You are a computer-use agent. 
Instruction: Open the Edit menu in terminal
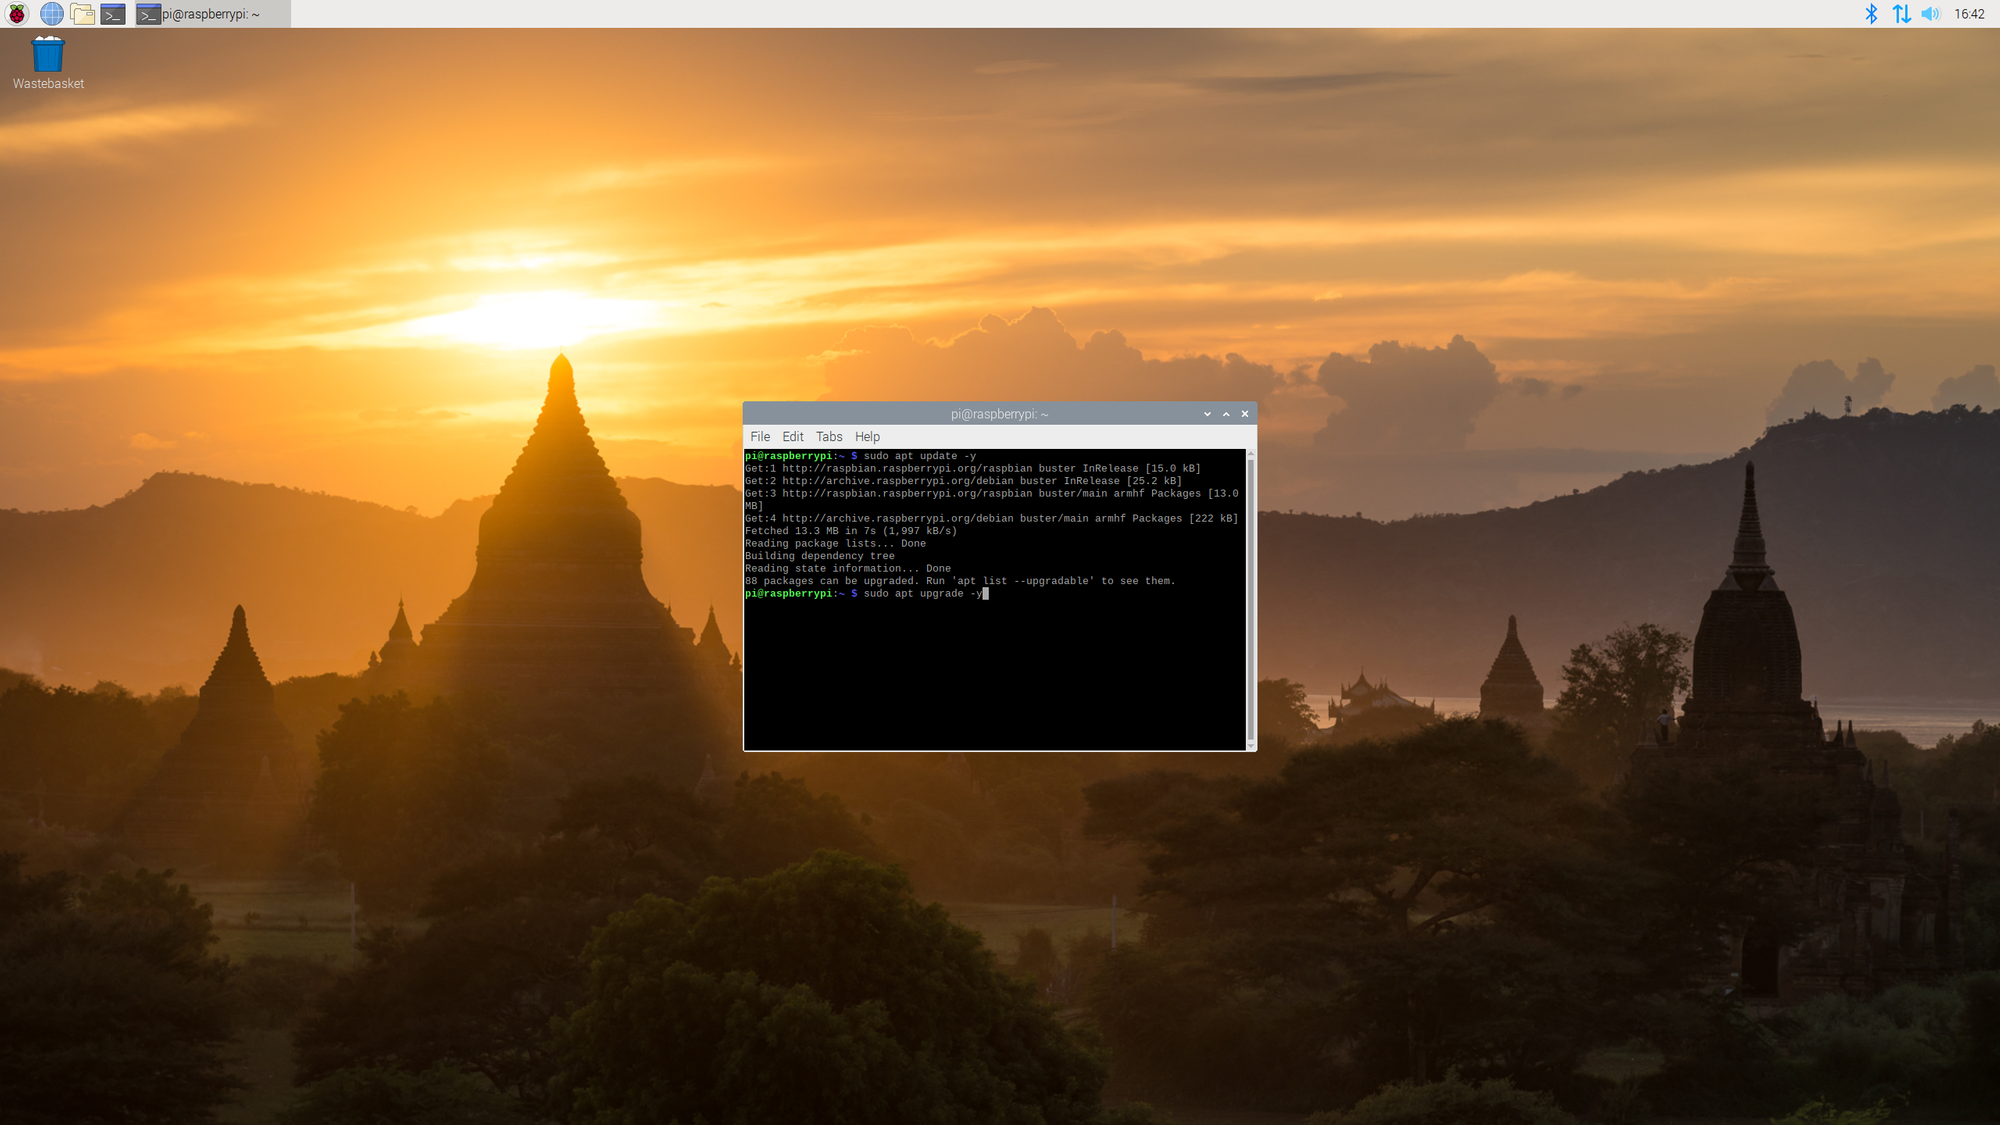(792, 437)
